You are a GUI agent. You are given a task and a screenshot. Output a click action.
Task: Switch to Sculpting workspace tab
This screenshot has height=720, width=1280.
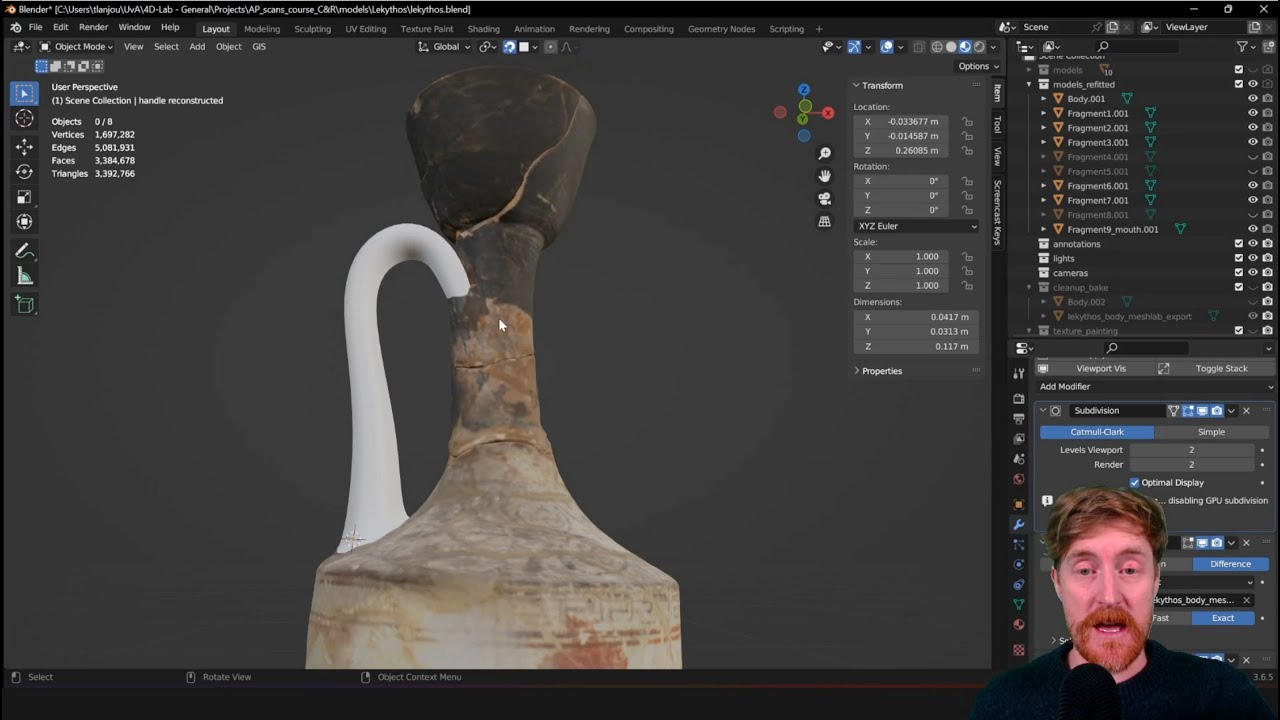(312, 29)
